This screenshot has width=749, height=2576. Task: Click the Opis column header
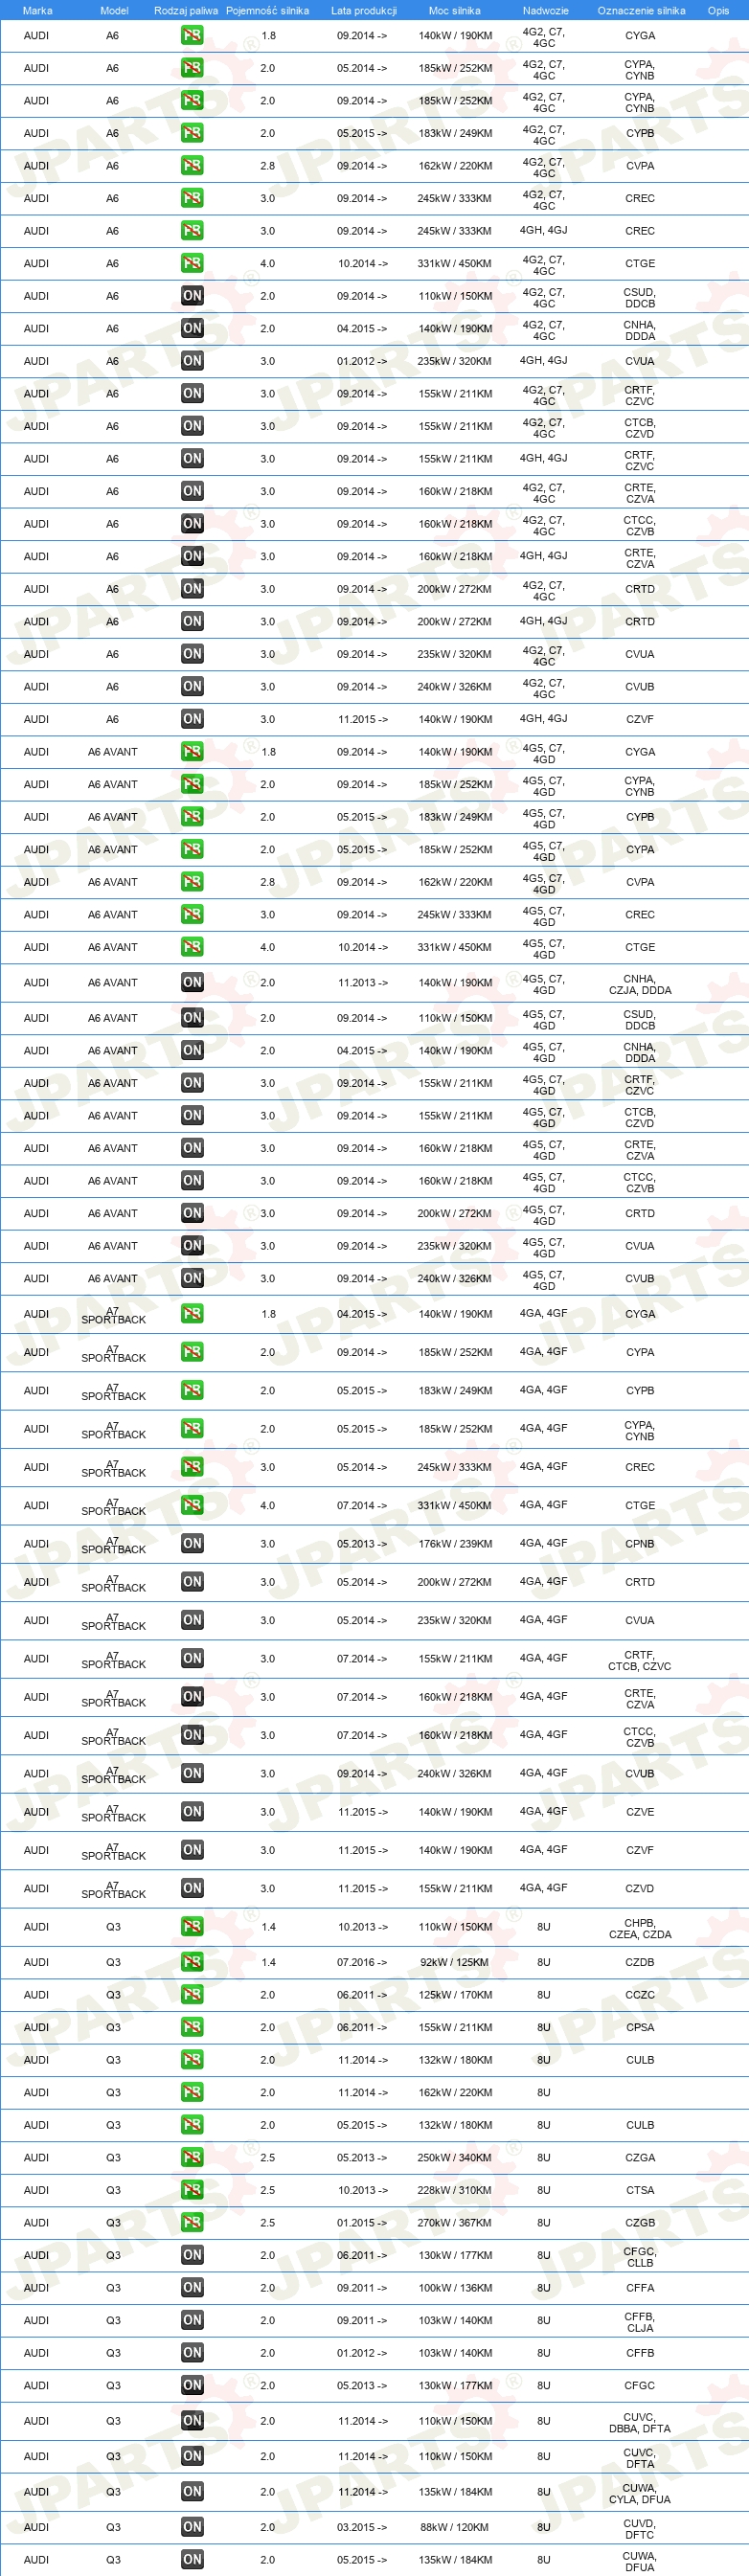(718, 11)
